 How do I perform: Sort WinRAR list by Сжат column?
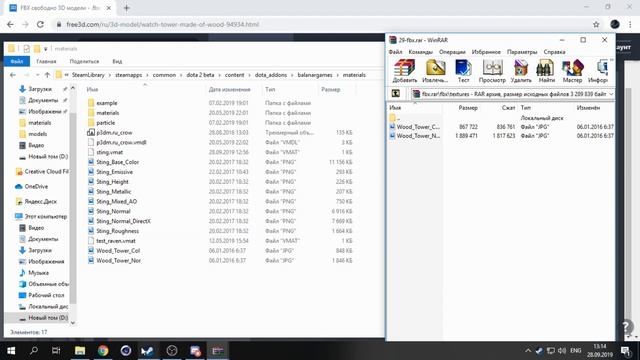(x=508, y=108)
